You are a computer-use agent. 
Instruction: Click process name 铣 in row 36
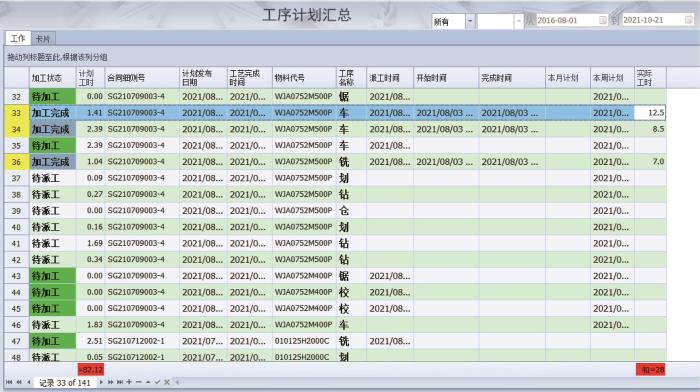point(351,162)
